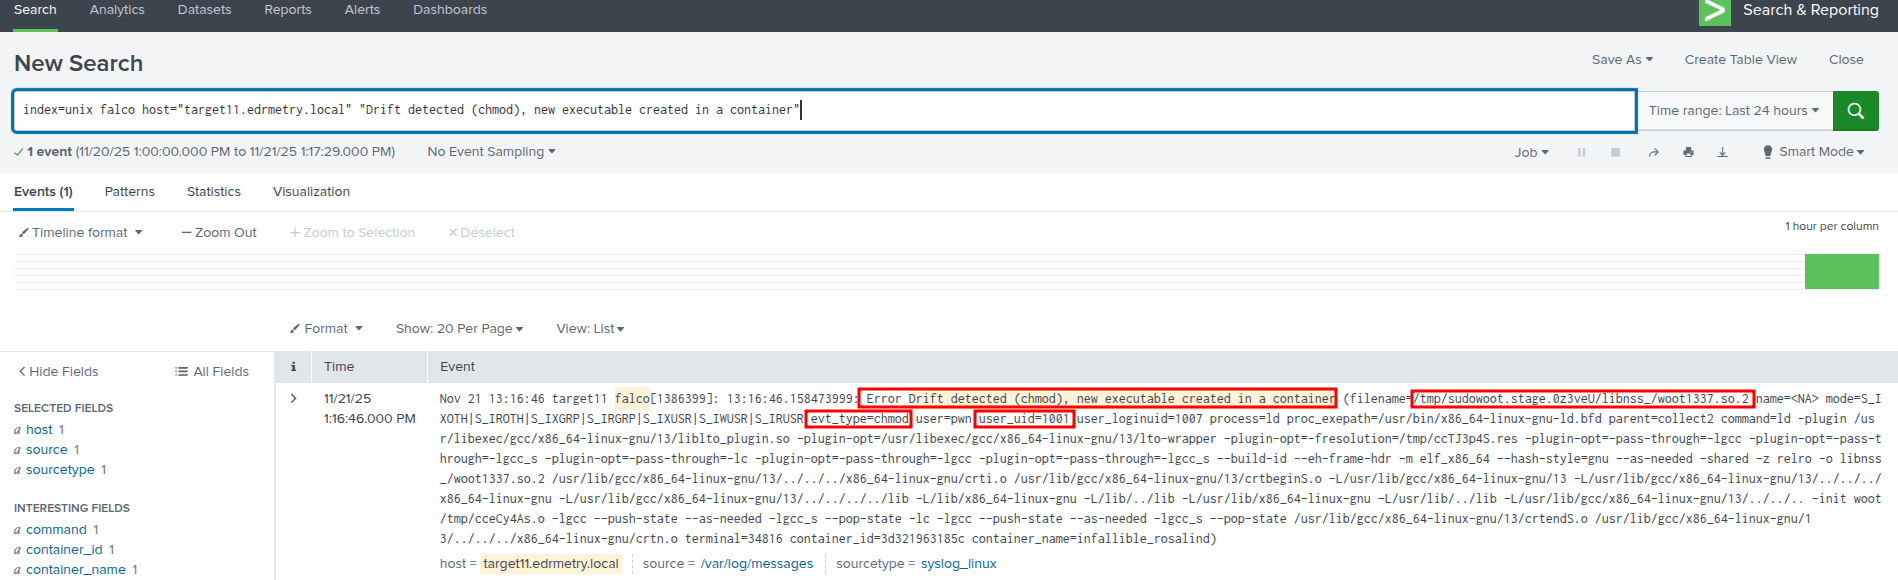Expand the event row details chevron
Image resolution: width=1898 pixels, height=580 pixels.
(293, 398)
